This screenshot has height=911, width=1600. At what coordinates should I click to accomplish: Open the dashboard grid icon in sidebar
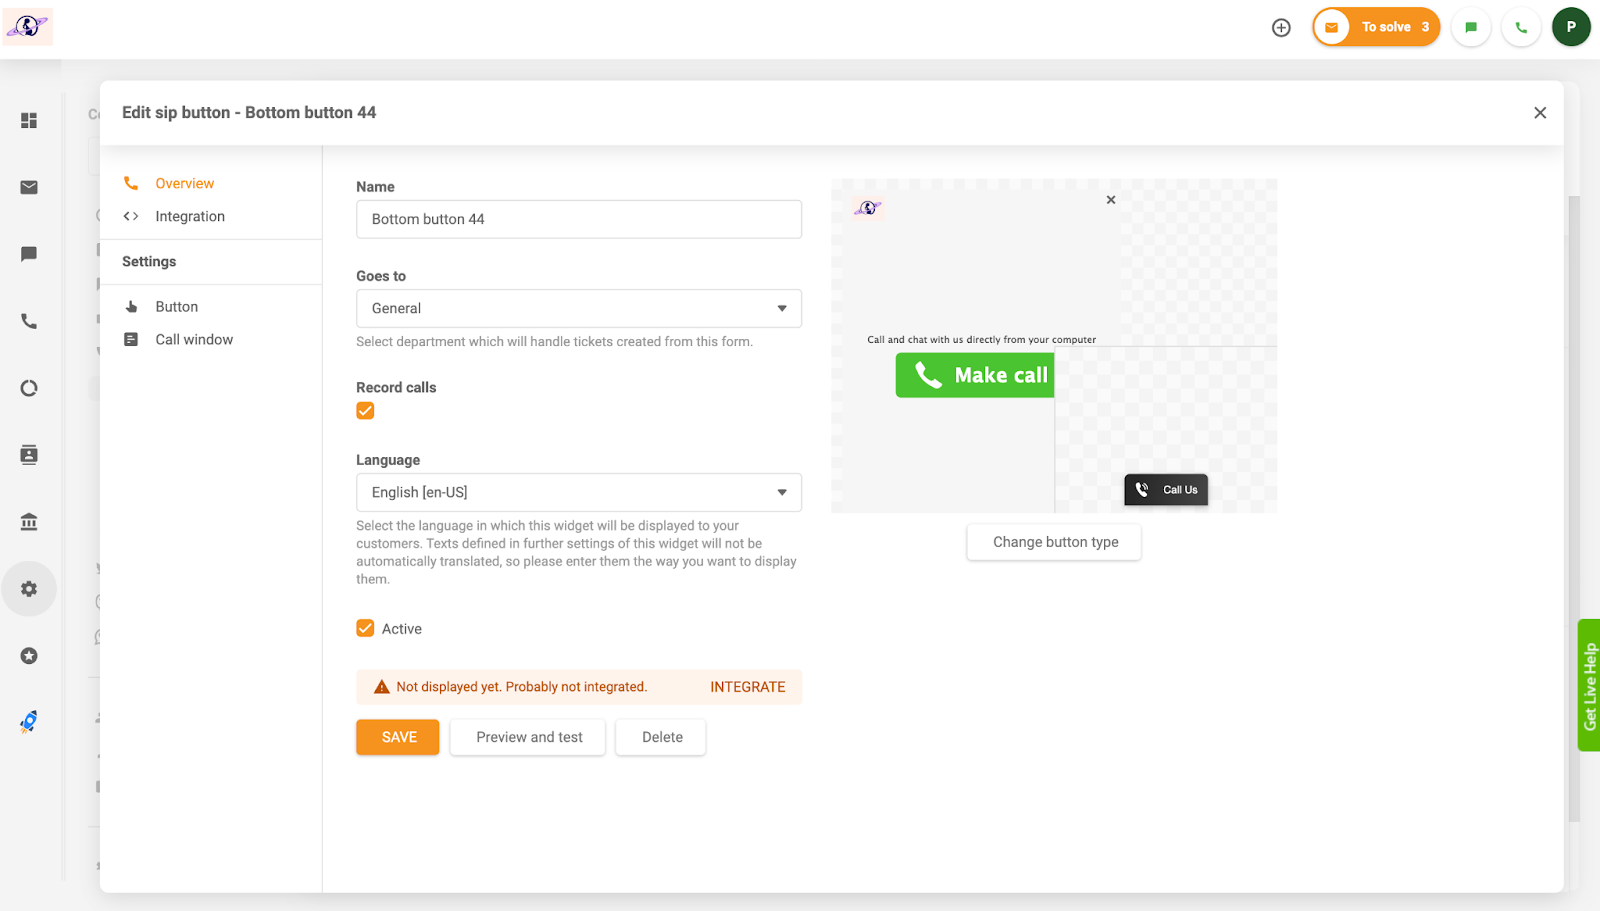29,121
